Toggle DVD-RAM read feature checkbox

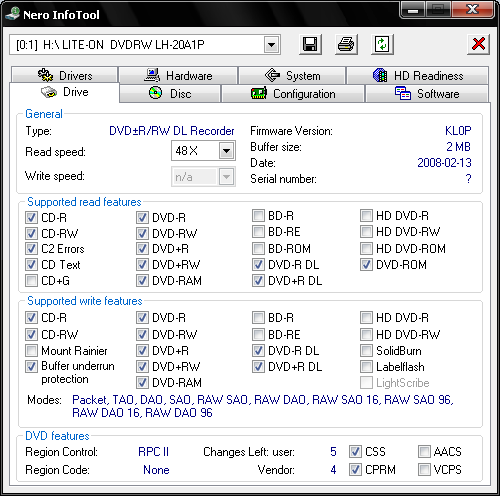coord(142,281)
